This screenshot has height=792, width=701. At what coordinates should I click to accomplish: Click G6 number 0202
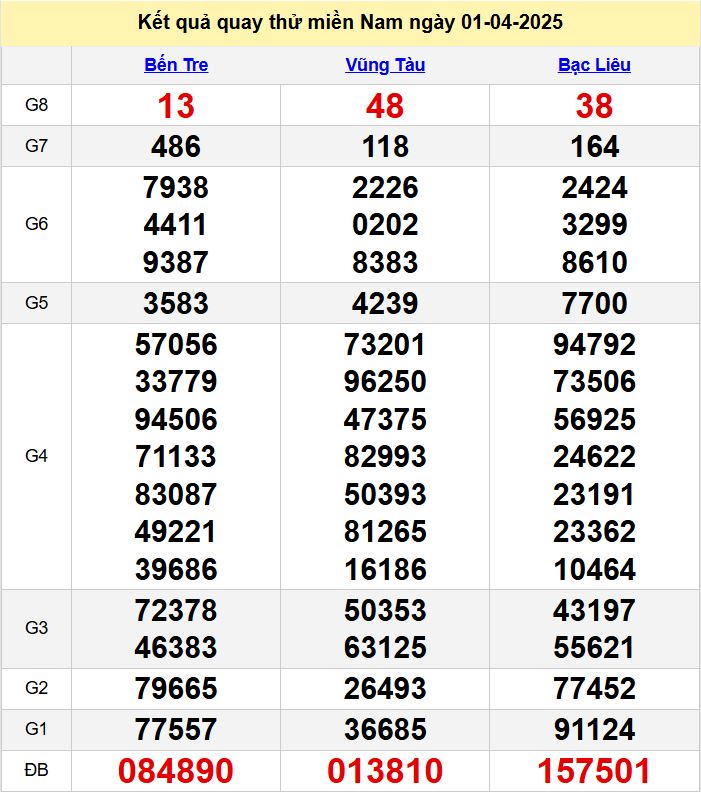(x=385, y=225)
